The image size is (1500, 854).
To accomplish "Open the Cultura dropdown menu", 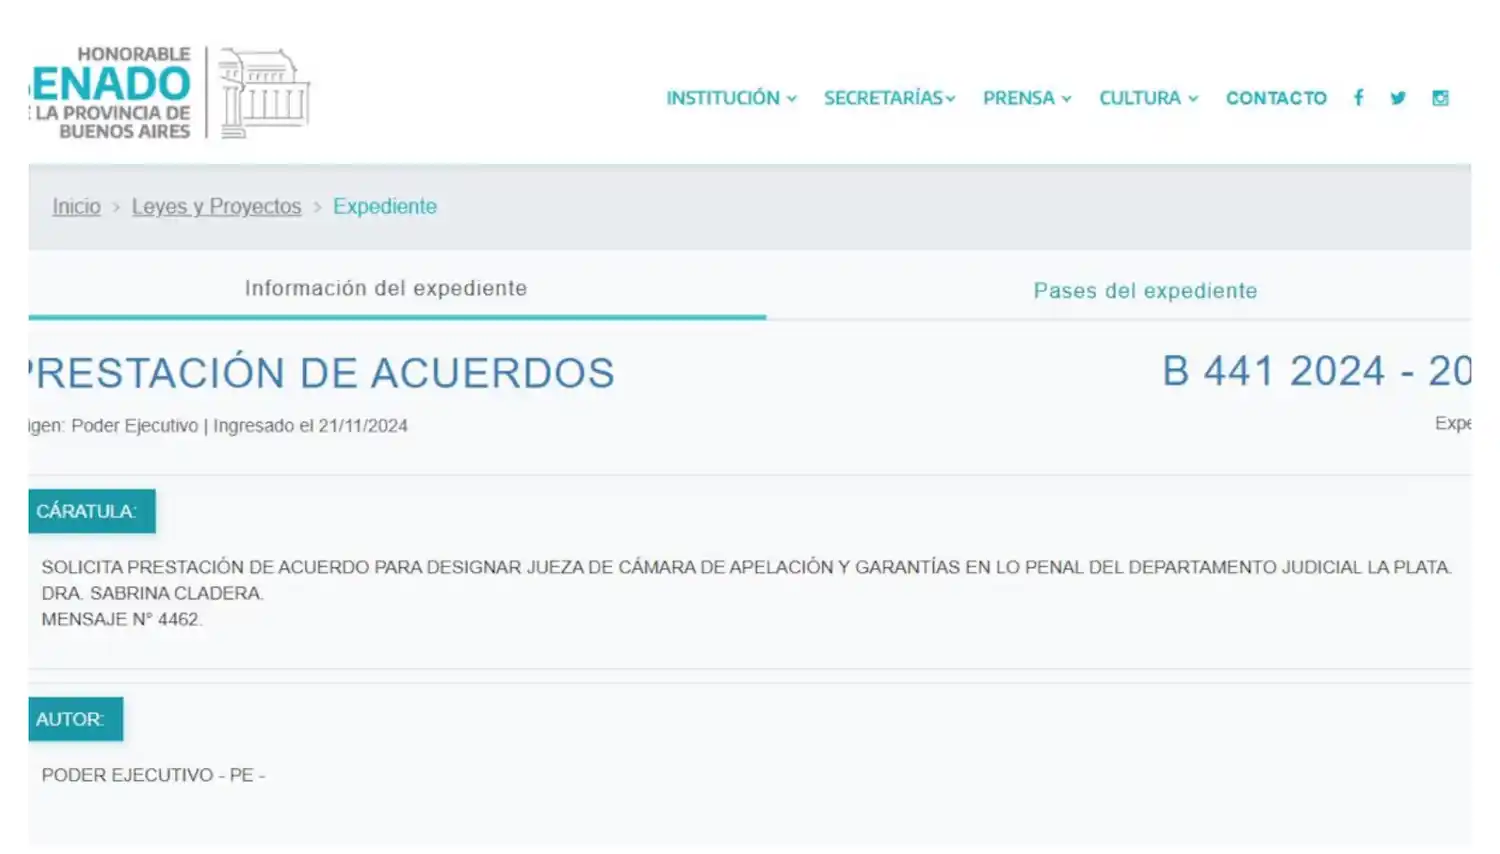I will pyautogui.click(x=1148, y=98).
